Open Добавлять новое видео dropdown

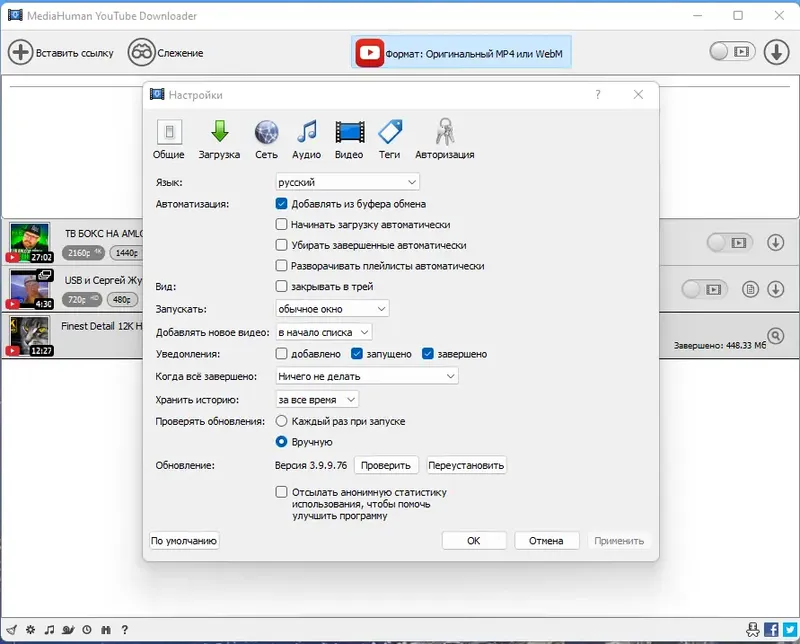tap(323, 332)
